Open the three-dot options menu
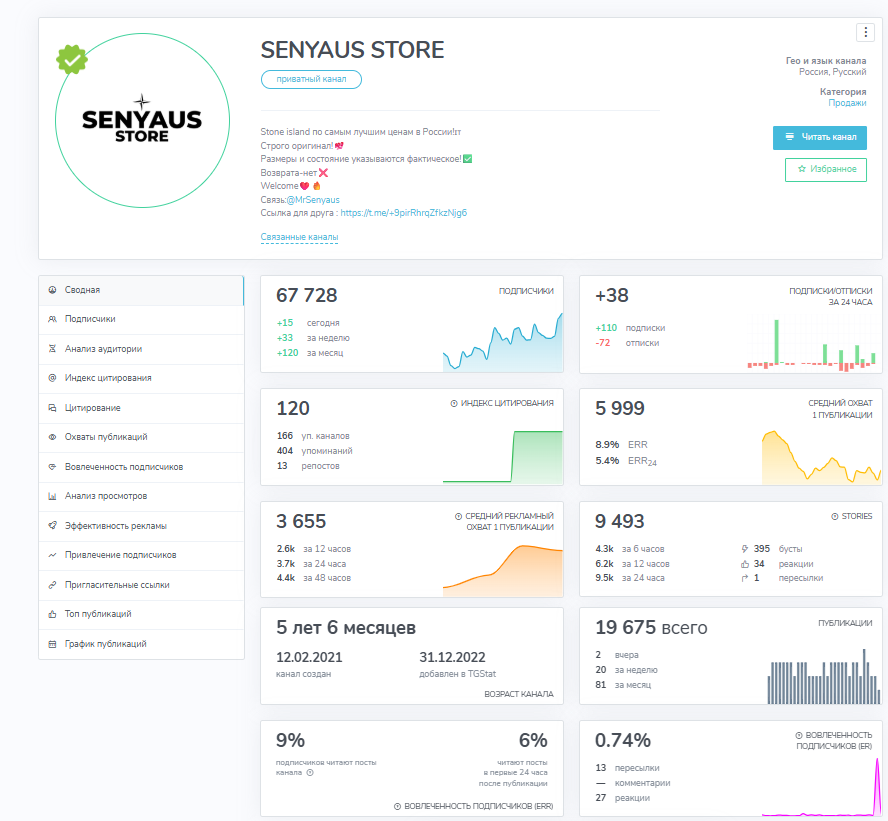Image resolution: width=888 pixels, height=821 pixels. pyautogui.click(x=865, y=32)
